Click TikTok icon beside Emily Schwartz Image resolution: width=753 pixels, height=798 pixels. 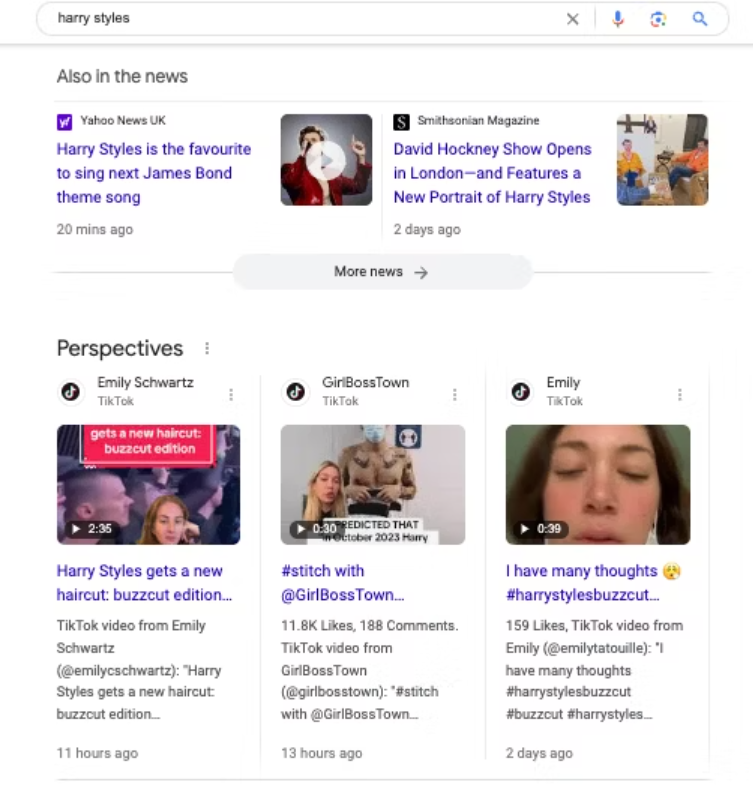(71, 392)
